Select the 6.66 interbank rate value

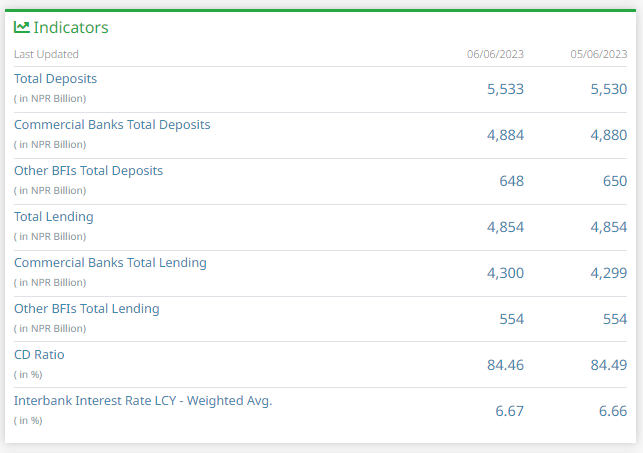tap(613, 411)
